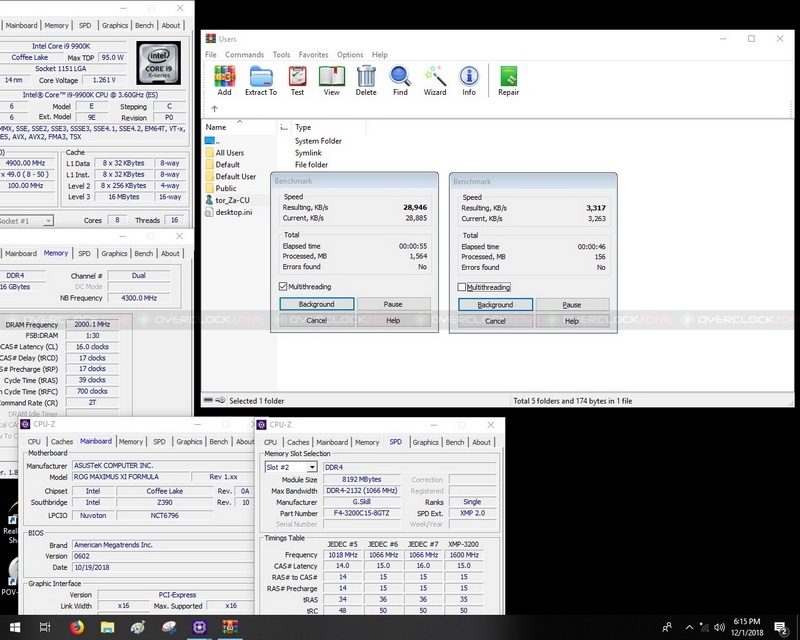The width and height of the screenshot is (800, 640).
Task: Open the WinRAR Tools menu
Action: [281, 55]
